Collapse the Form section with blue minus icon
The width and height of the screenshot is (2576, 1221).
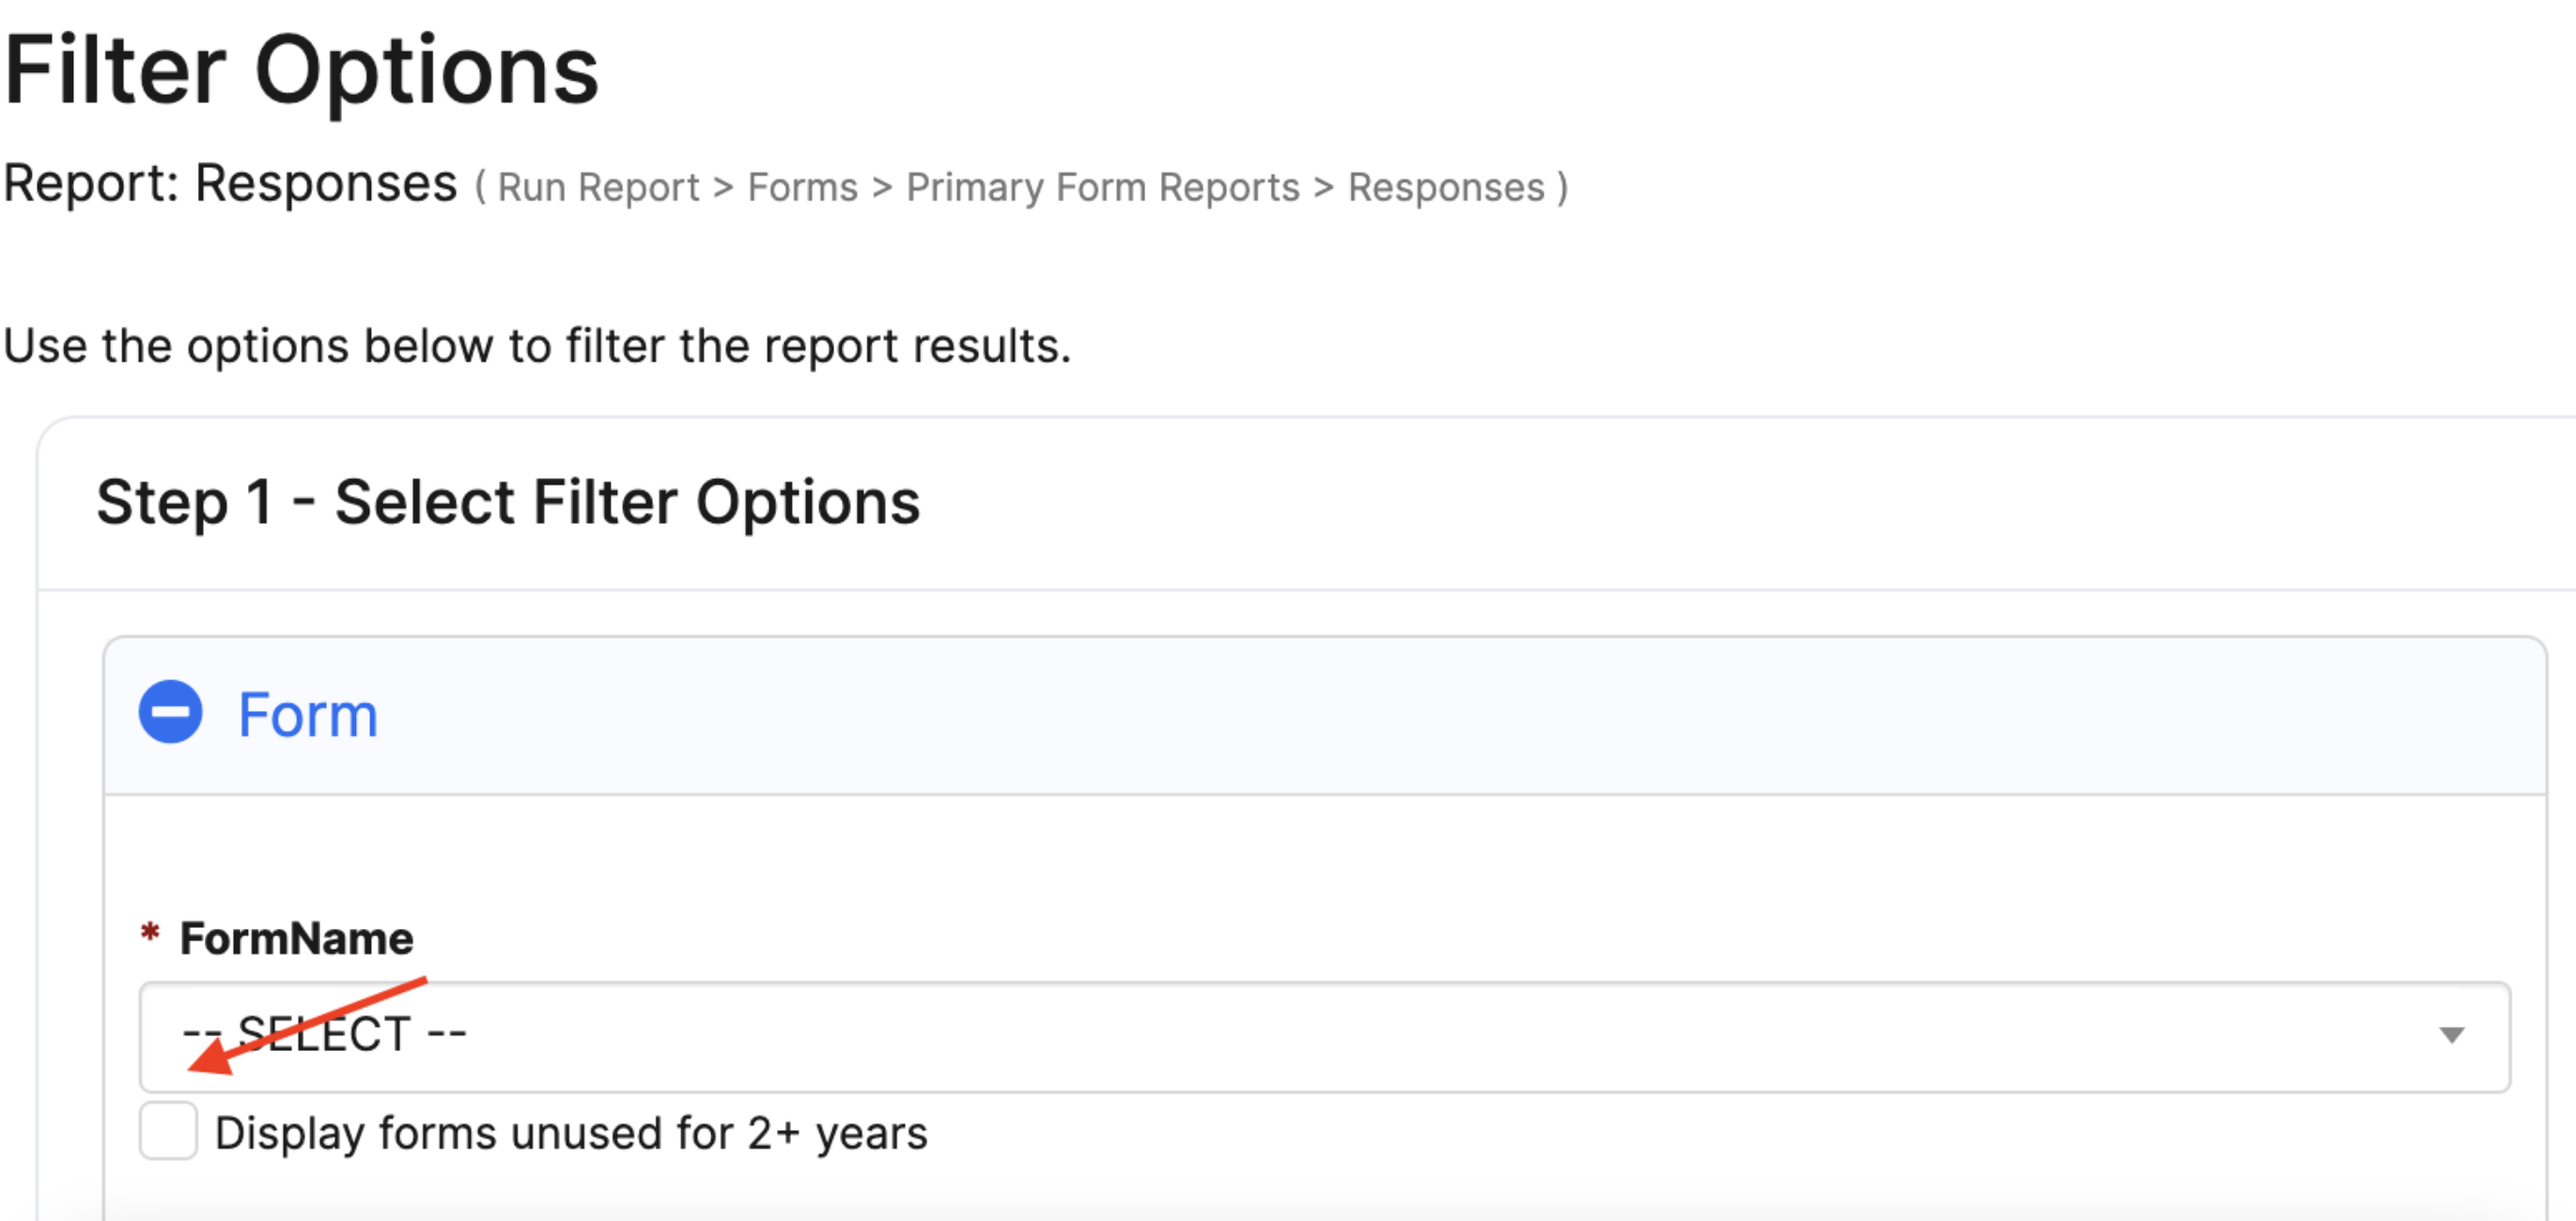point(170,713)
